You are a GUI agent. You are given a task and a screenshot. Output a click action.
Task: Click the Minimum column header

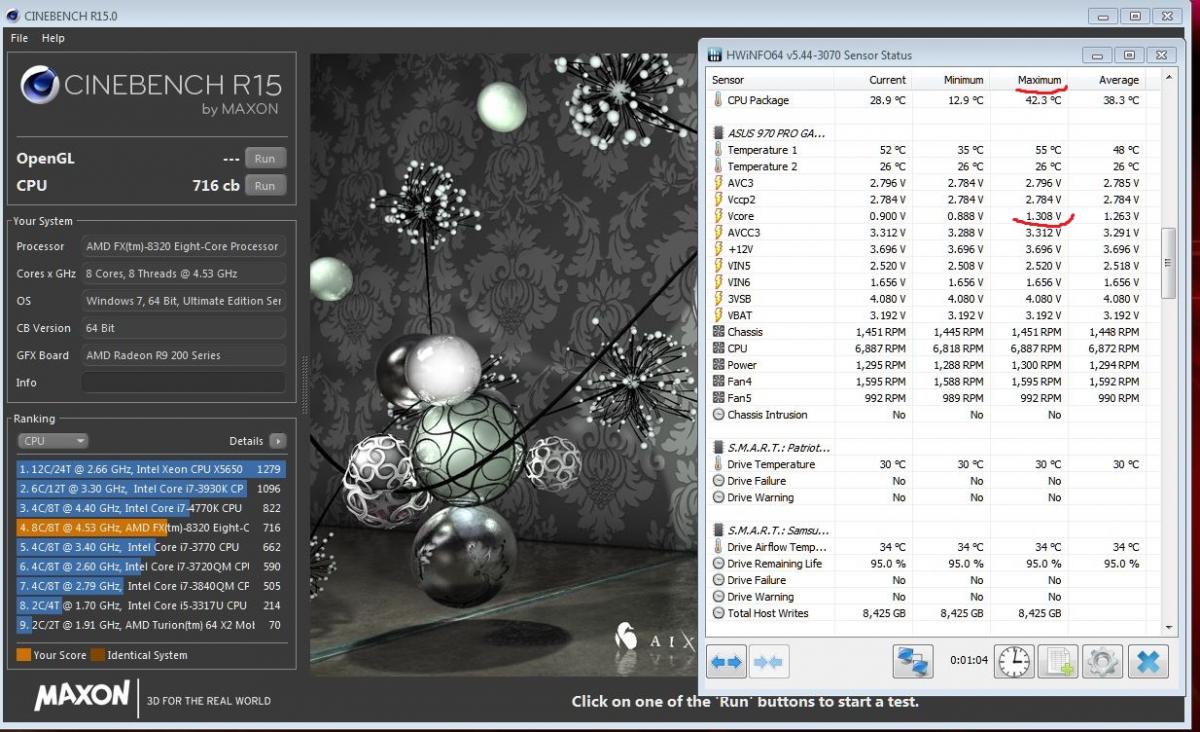[x=951, y=80]
